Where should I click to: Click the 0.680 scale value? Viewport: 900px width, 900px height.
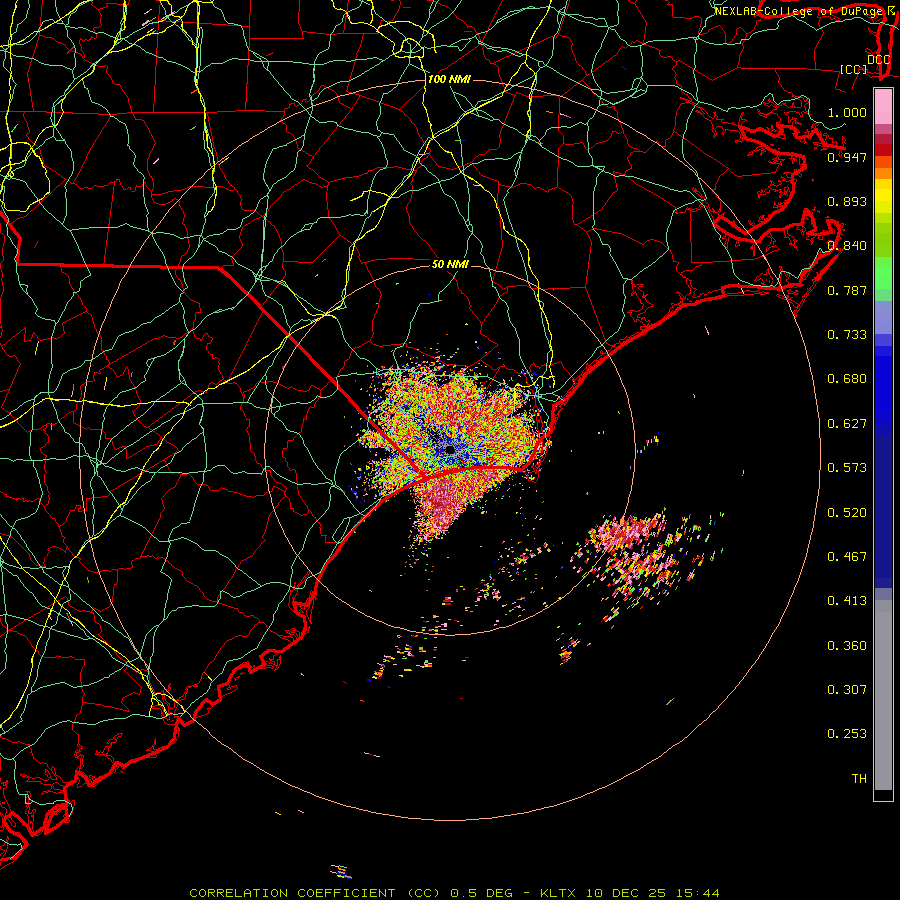tap(847, 379)
